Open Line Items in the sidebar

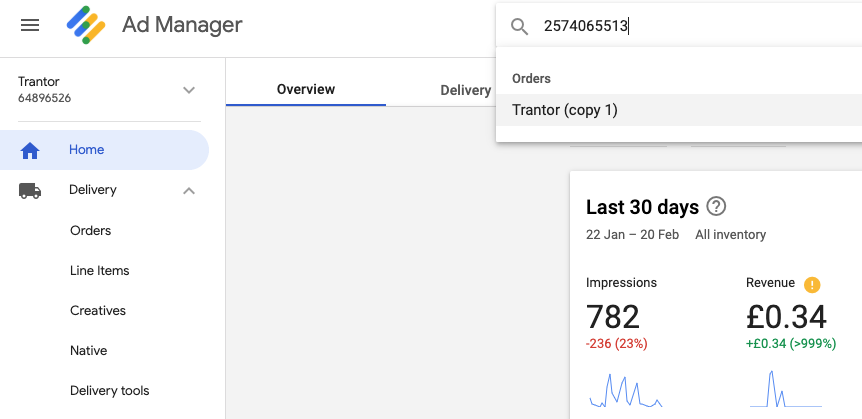[100, 271]
